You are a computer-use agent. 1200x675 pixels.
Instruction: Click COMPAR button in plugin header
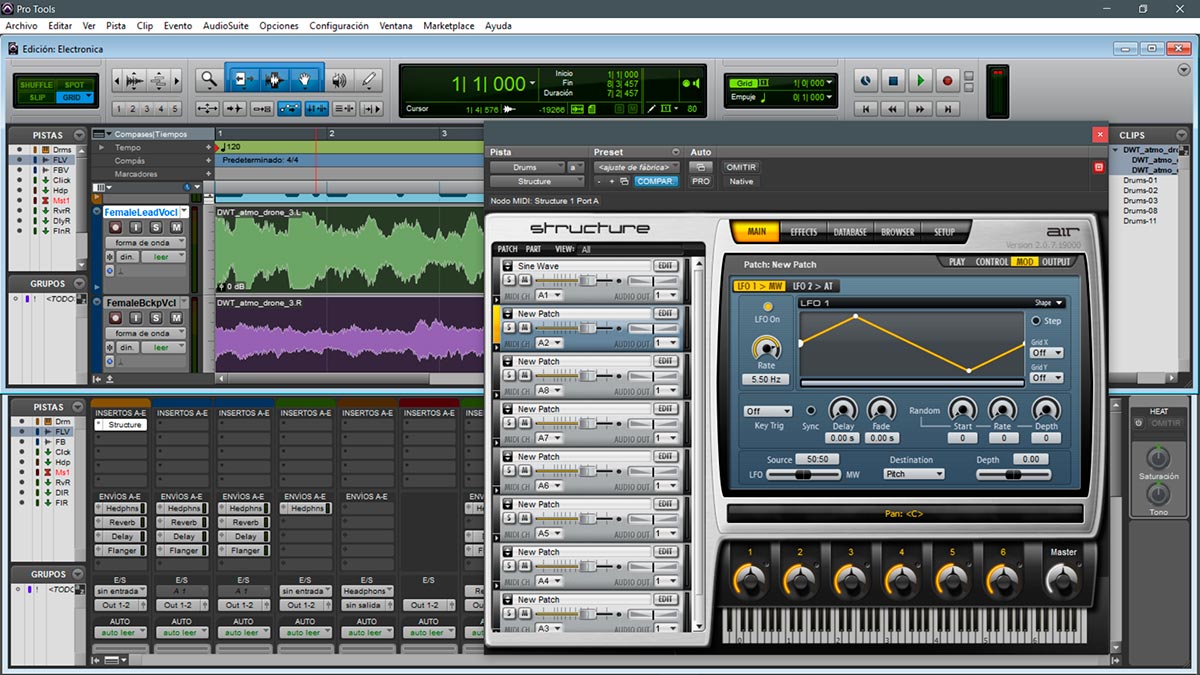pos(655,181)
